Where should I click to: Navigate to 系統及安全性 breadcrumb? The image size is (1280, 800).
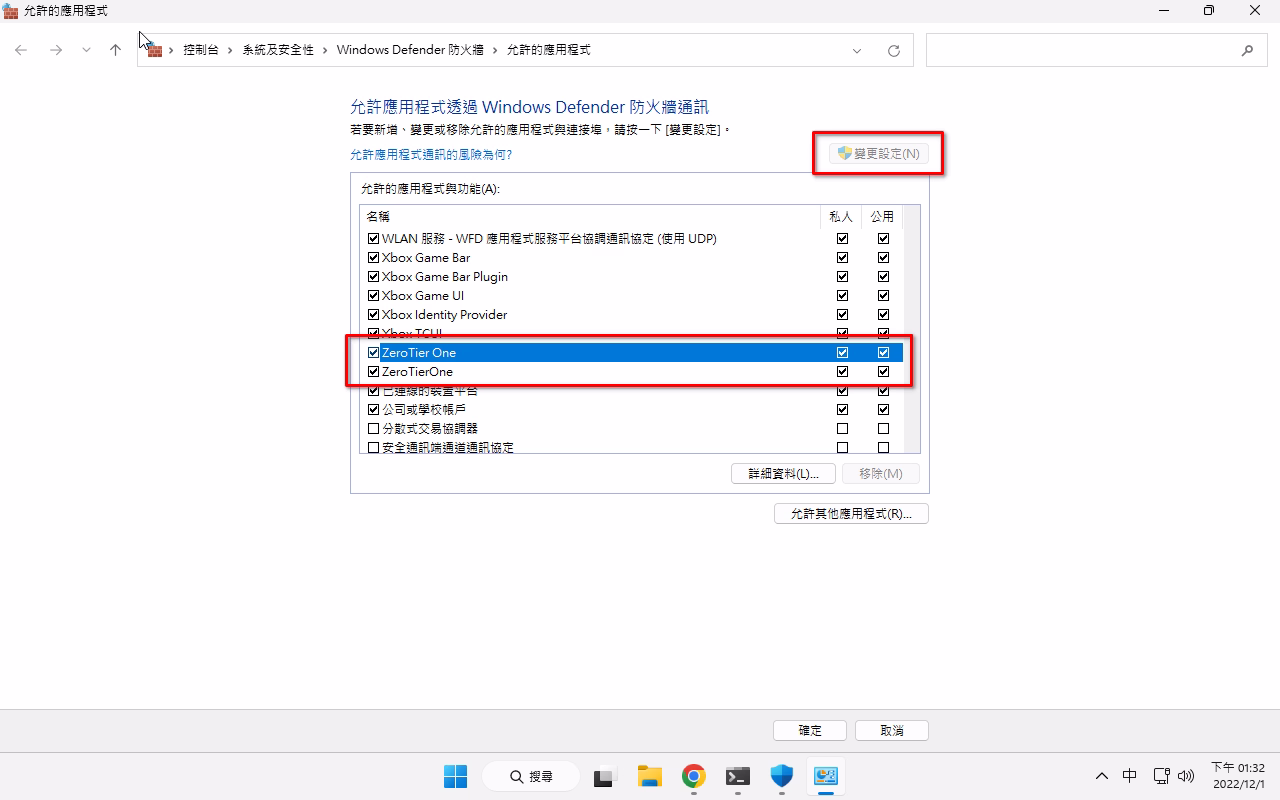pos(278,50)
